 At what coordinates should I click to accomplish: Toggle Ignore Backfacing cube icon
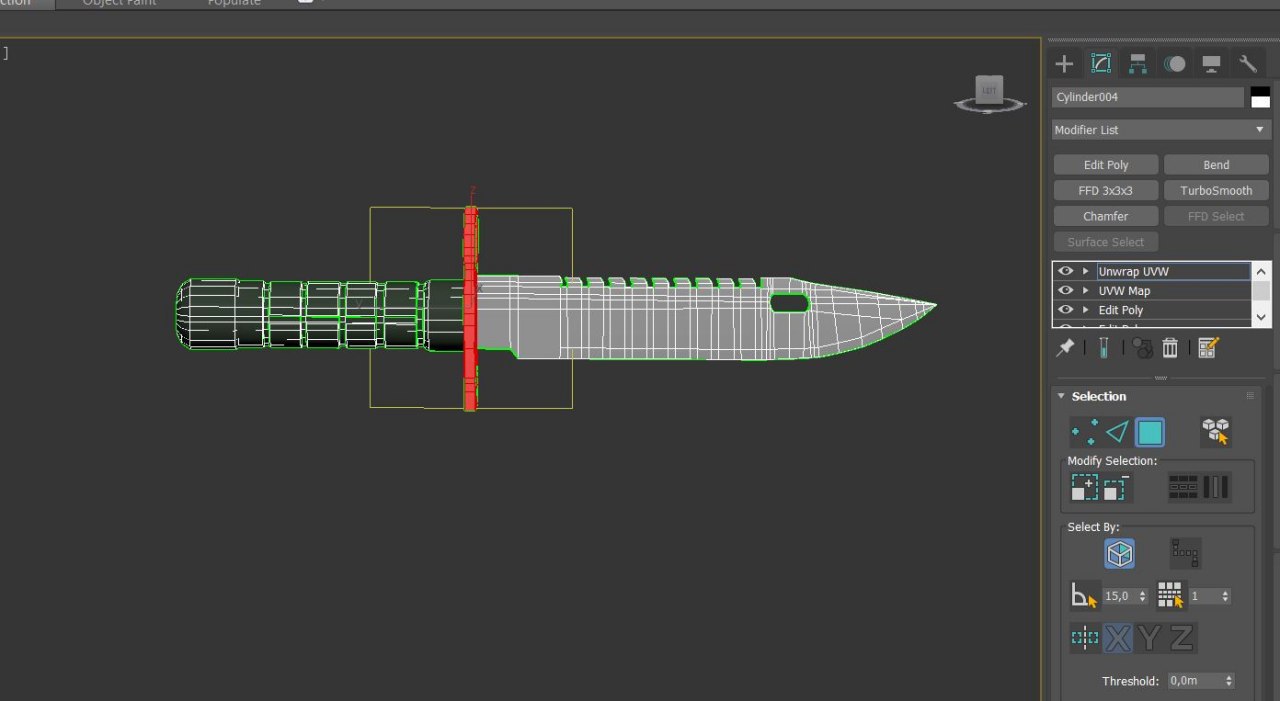[1120, 553]
